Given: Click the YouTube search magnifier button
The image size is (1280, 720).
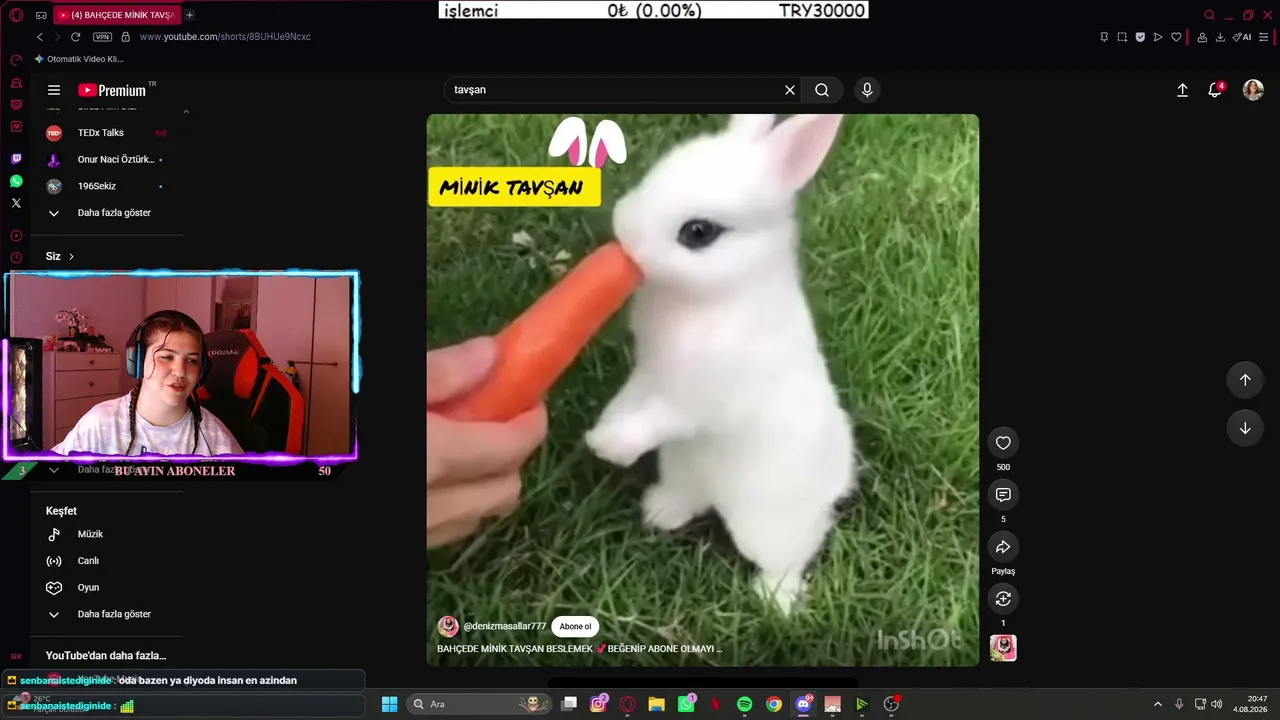Looking at the screenshot, I should click(822, 90).
